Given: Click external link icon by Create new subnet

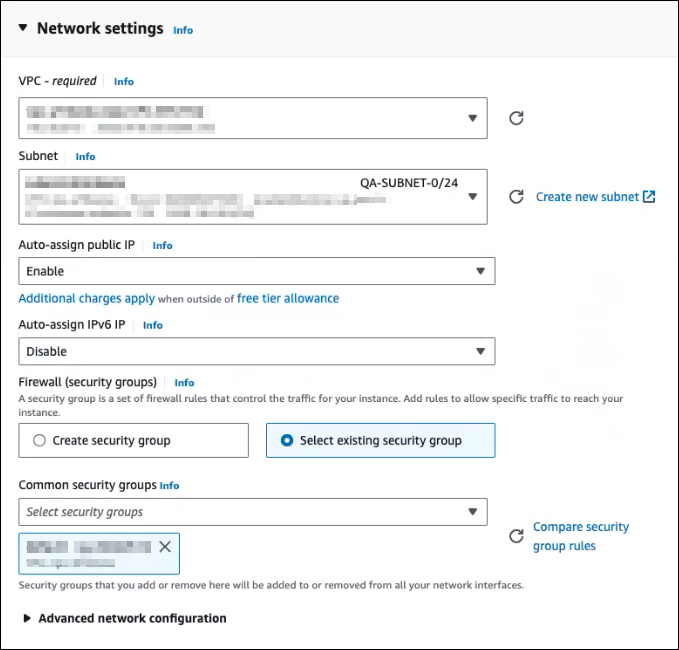Looking at the screenshot, I should tap(649, 197).
